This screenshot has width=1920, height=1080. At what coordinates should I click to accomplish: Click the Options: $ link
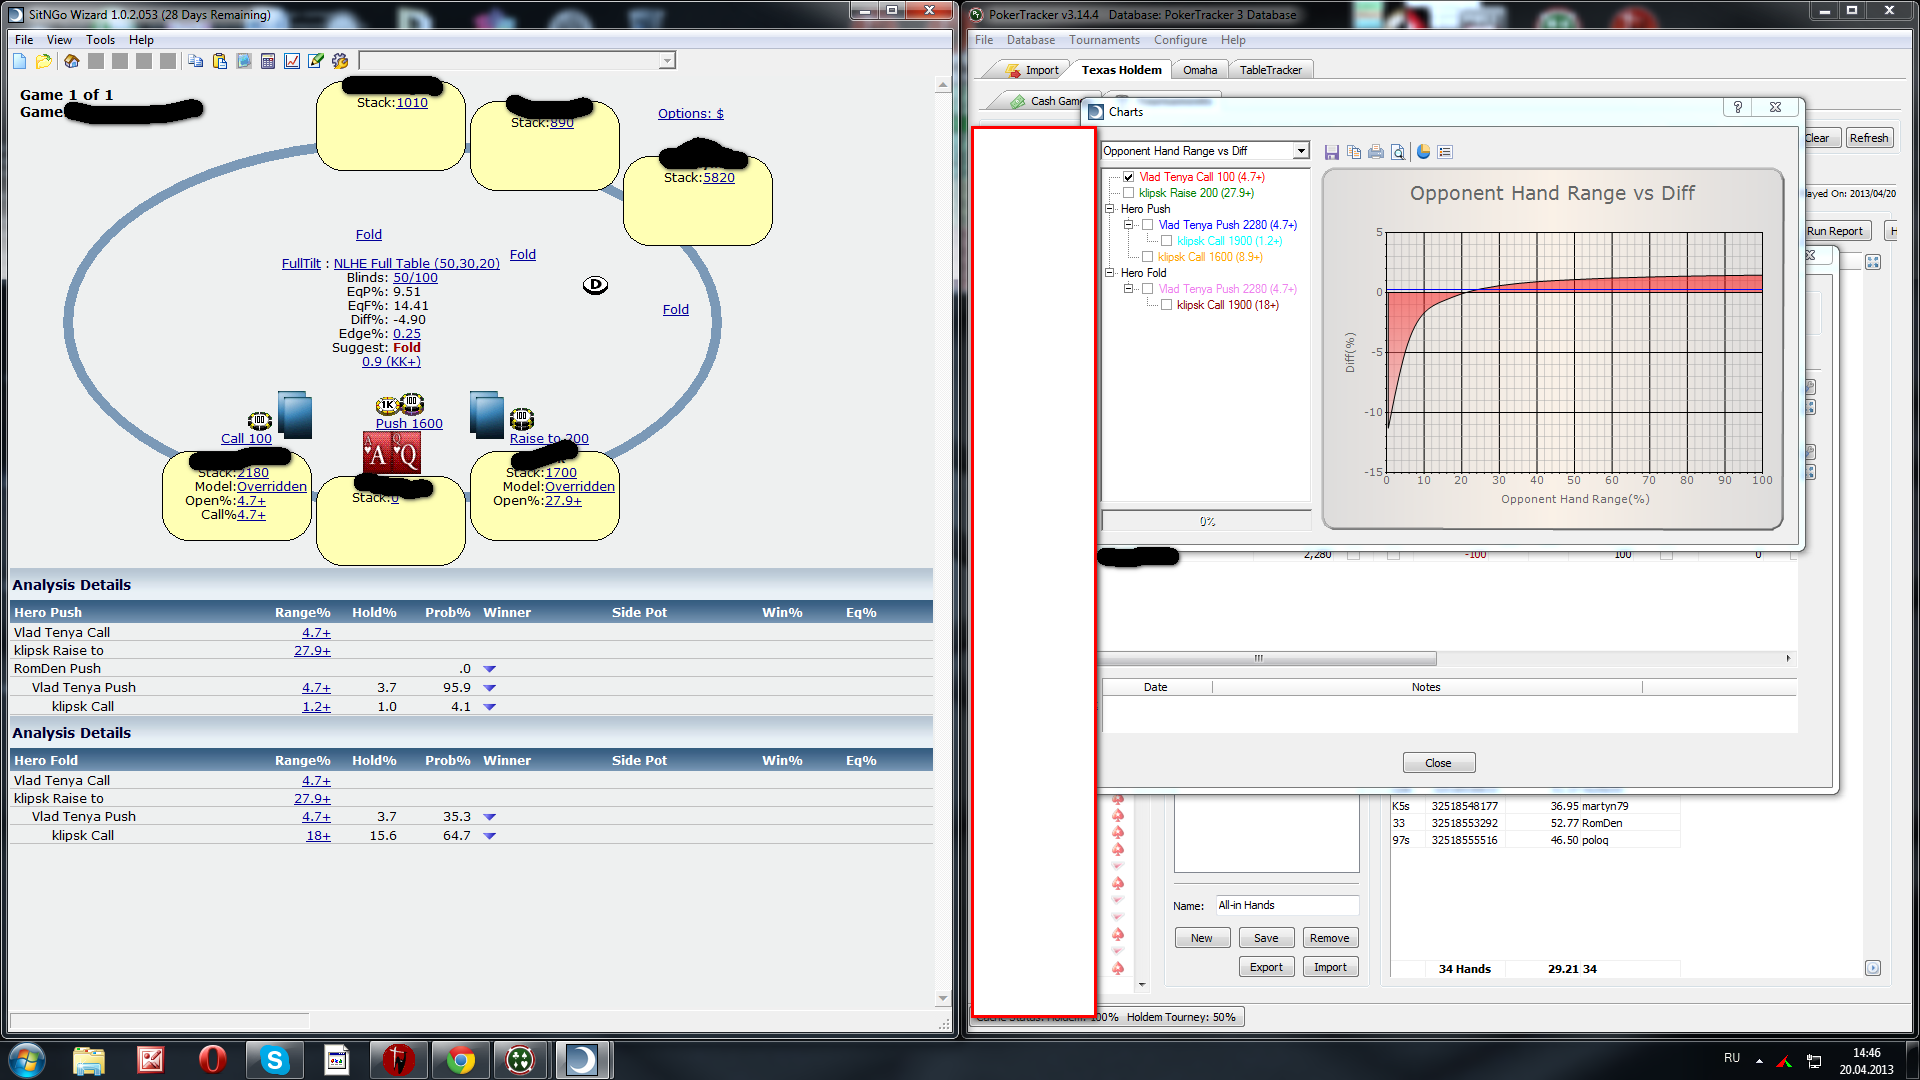(690, 113)
